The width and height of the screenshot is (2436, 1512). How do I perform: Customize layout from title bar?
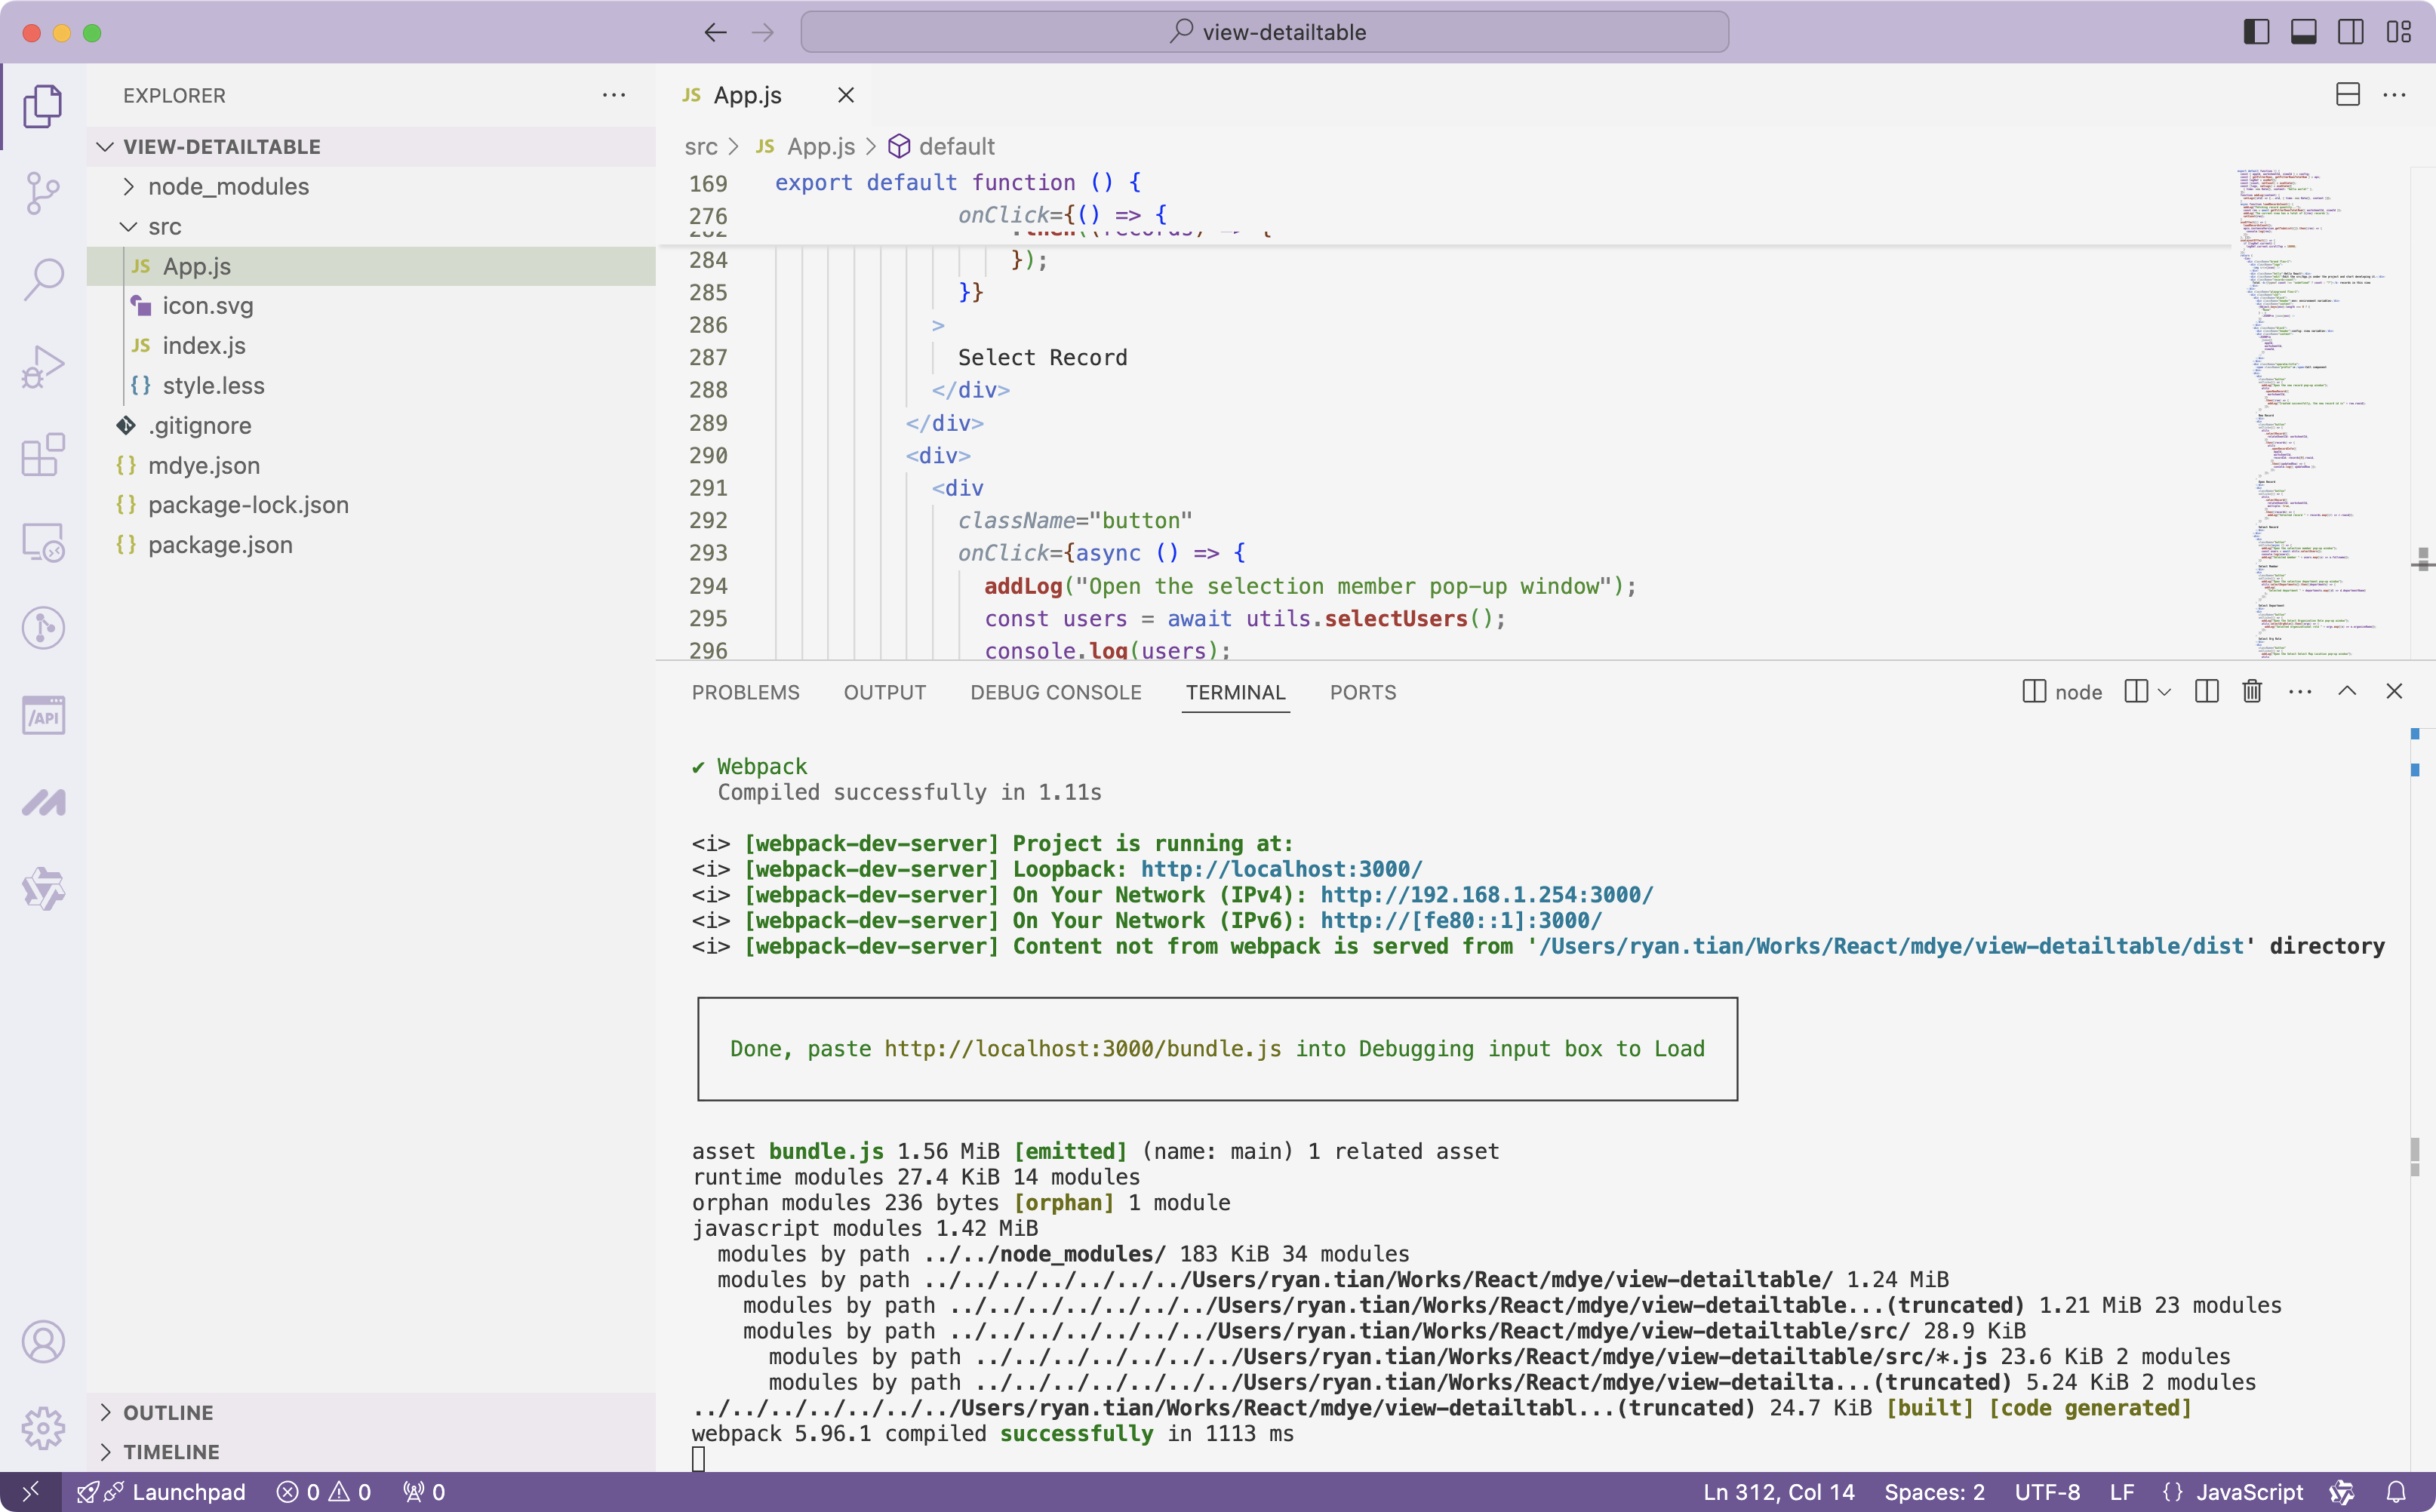2398,32
